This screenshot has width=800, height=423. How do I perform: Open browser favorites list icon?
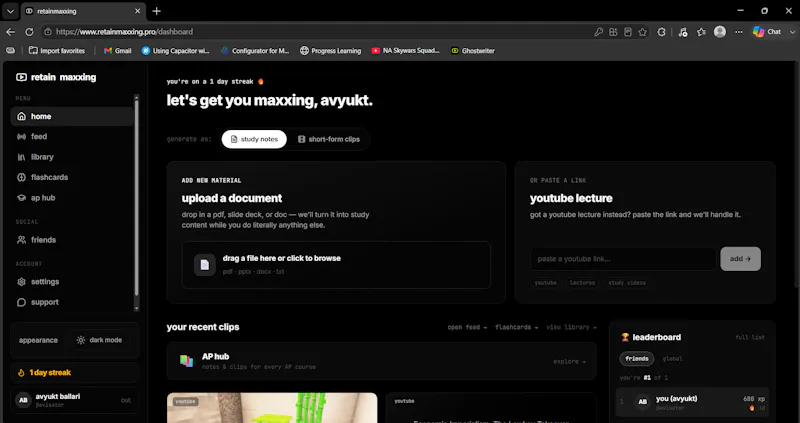click(702, 32)
